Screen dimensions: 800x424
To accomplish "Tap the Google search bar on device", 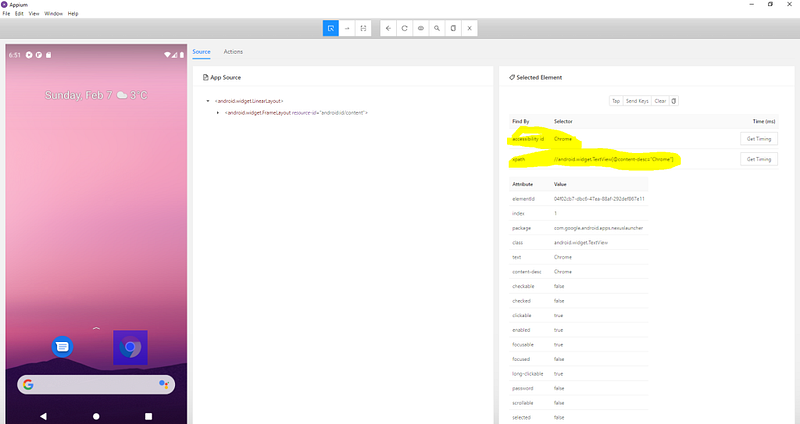I will 96,385.
